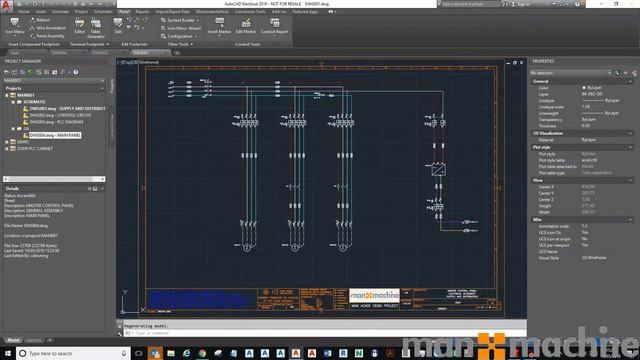This screenshot has height=360, width=640.
Task: Open File Explorer from the taskbar
Action: point(171,353)
